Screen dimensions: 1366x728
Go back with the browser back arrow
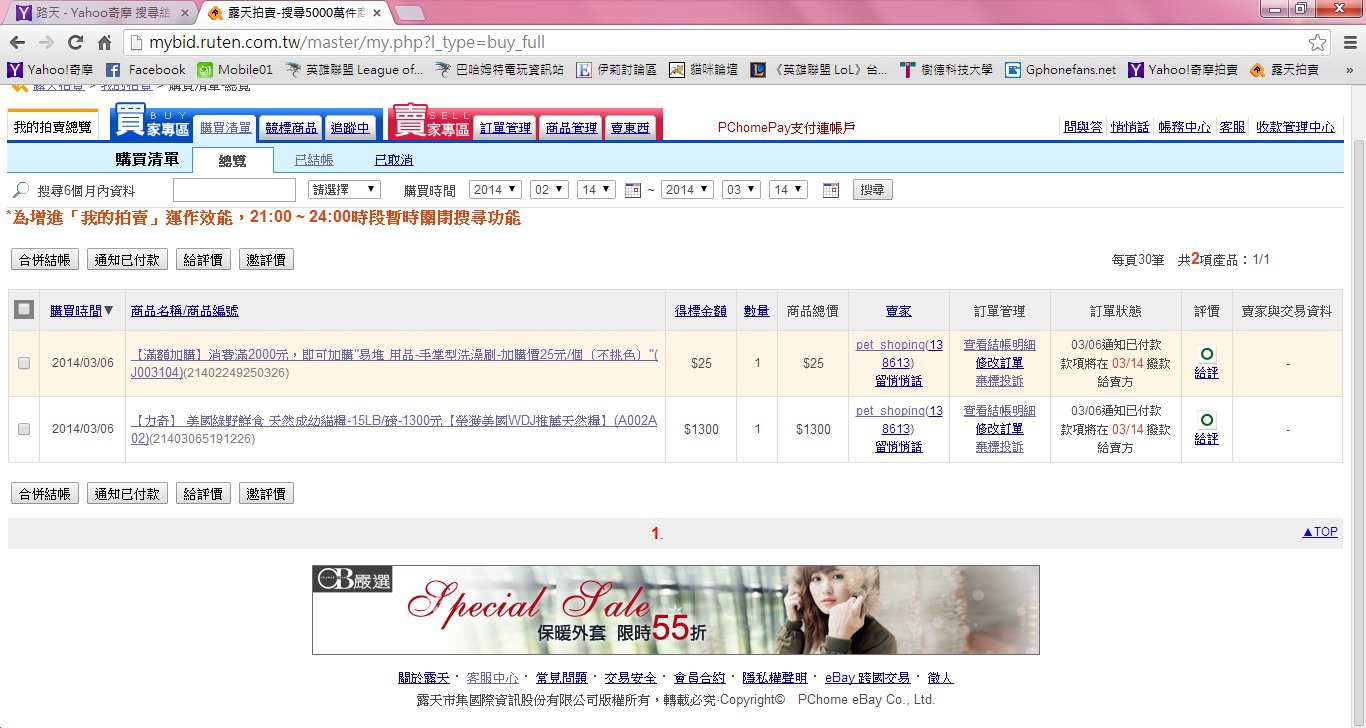point(17,43)
